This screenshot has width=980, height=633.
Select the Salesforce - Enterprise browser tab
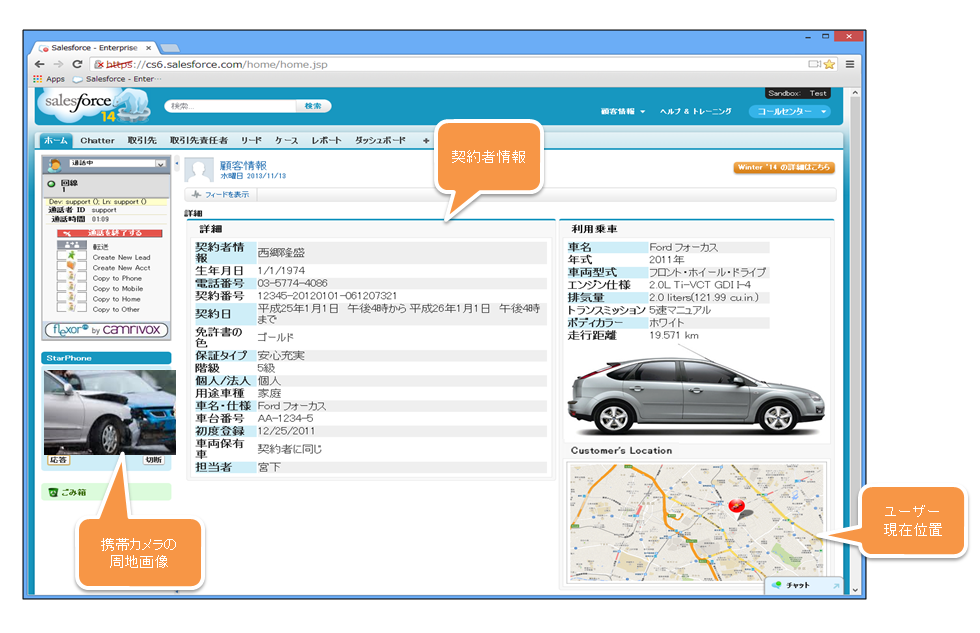(x=94, y=47)
